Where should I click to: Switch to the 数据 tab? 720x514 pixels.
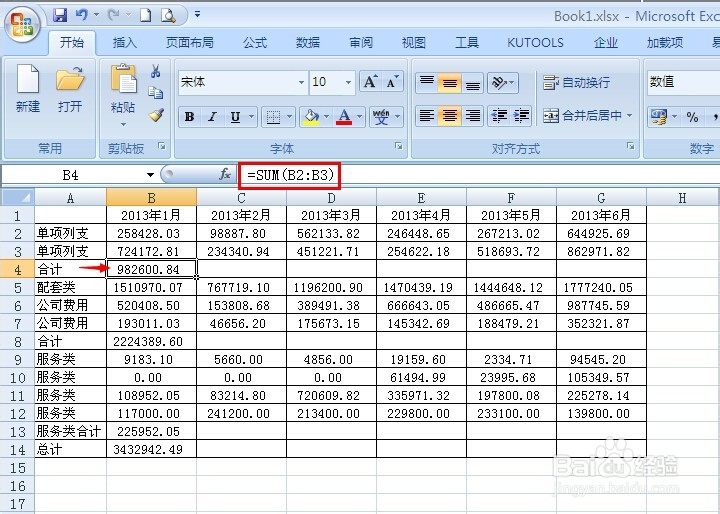pyautogui.click(x=308, y=43)
